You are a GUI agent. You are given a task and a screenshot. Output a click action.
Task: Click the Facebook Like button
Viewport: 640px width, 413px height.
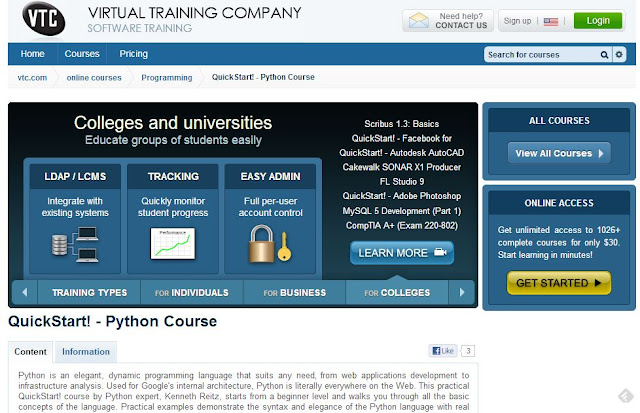pos(443,351)
